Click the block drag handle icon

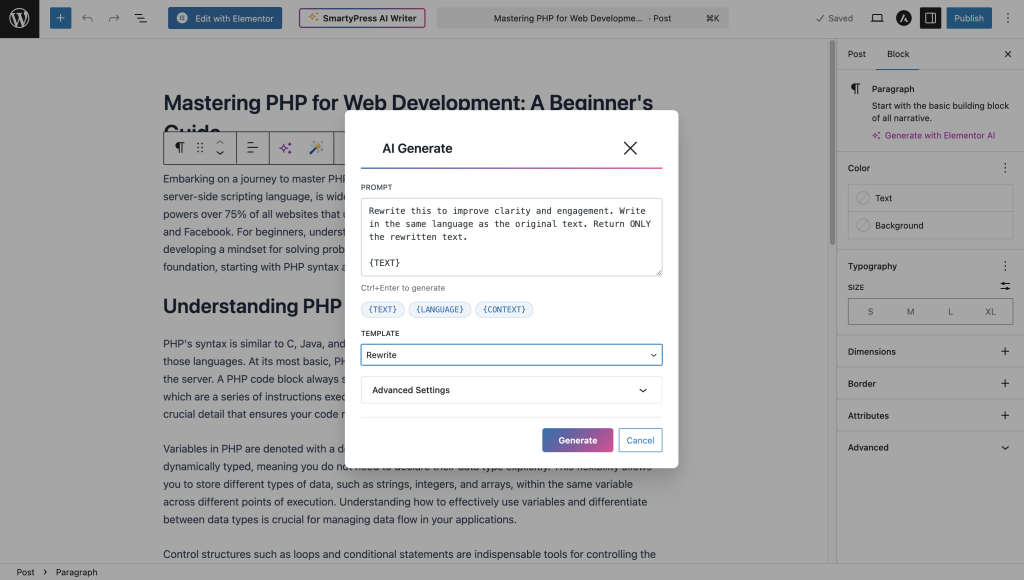[x=198, y=147]
